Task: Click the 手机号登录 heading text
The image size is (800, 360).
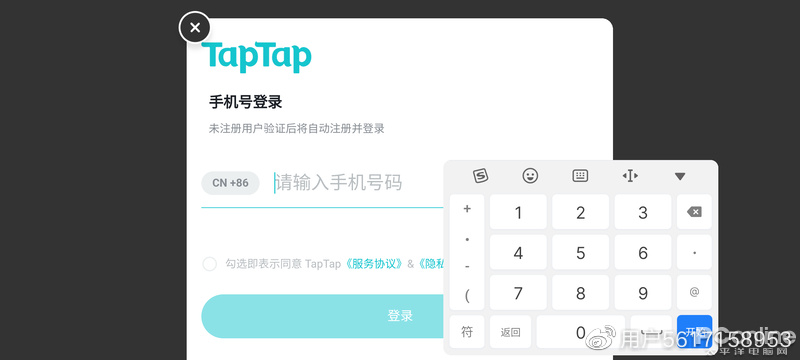Action: tap(245, 102)
